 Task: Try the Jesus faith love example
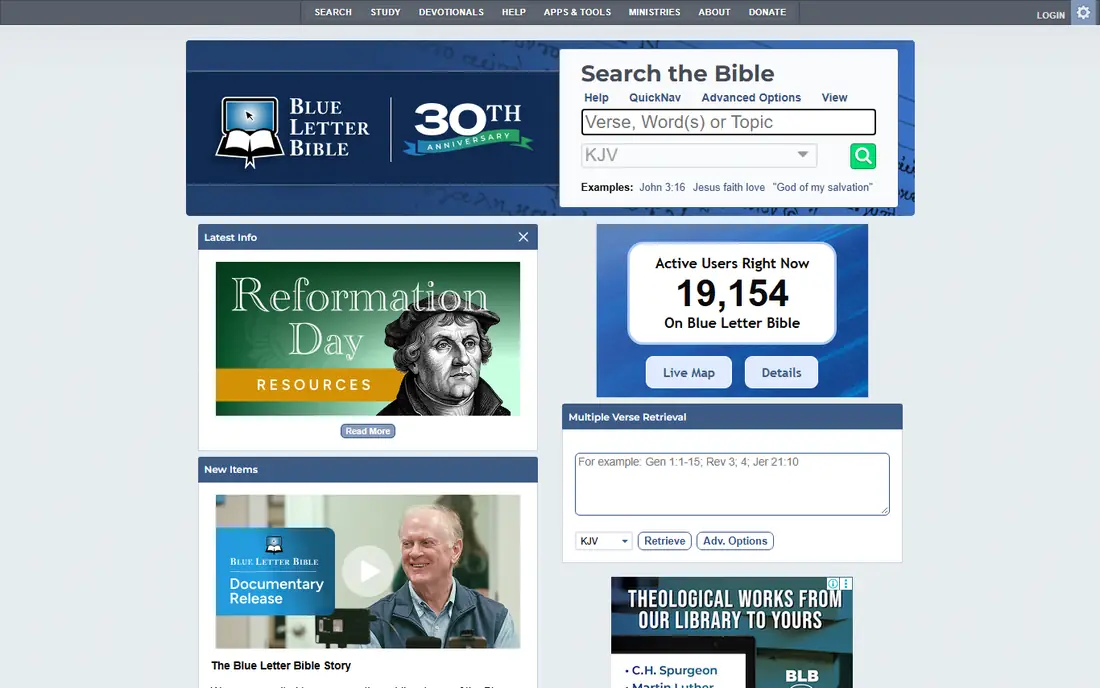729,187
